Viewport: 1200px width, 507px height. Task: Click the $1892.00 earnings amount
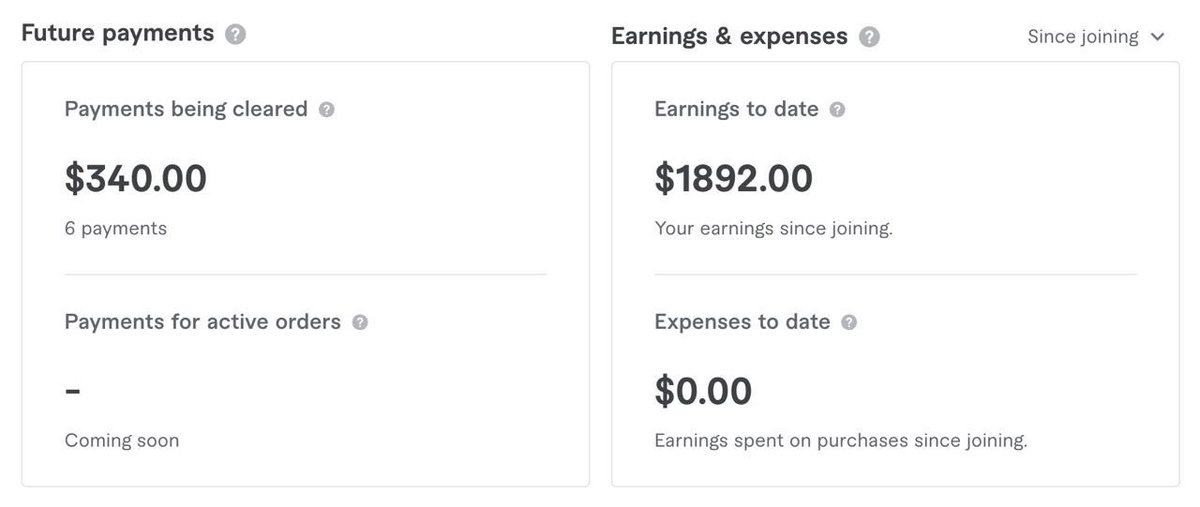[x=733, y=178]
